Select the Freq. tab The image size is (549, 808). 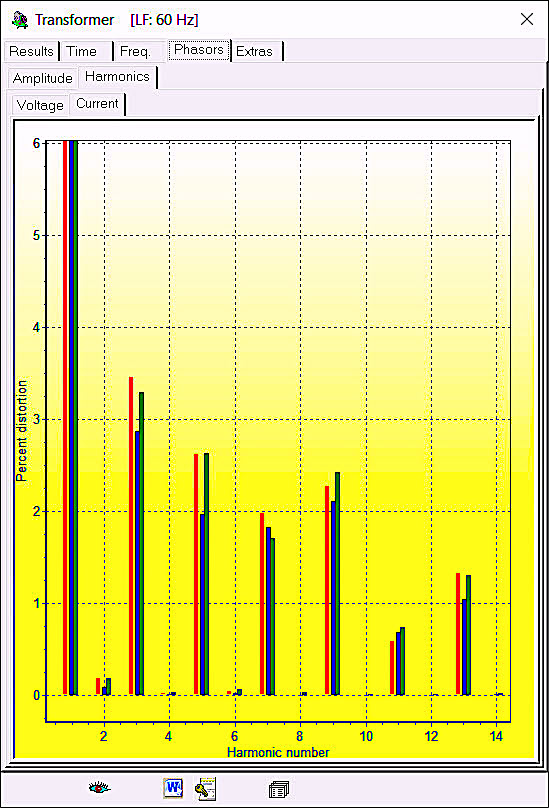135,52
